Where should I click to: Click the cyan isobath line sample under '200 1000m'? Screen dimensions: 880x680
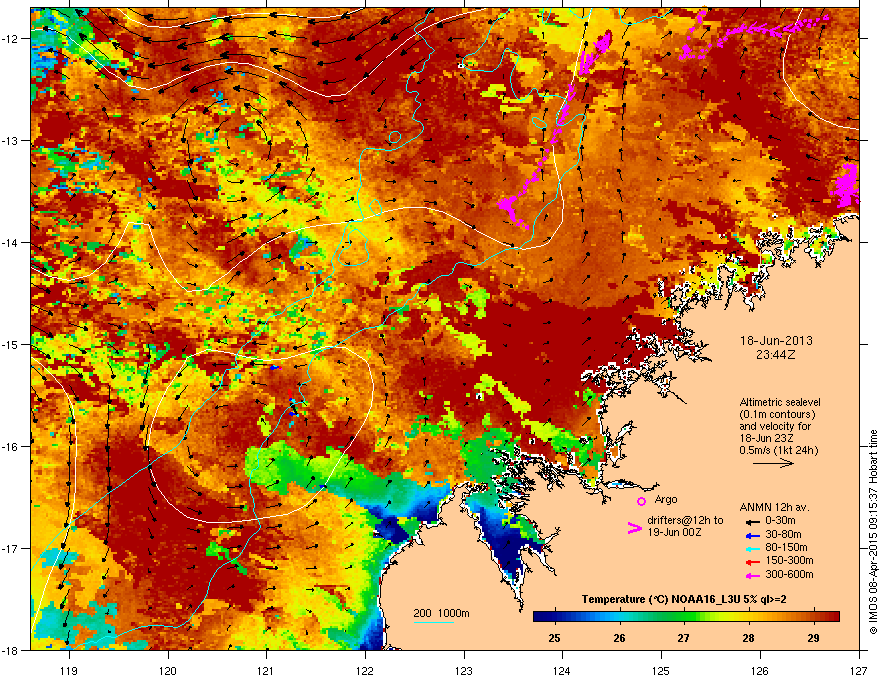pos(433,622)
